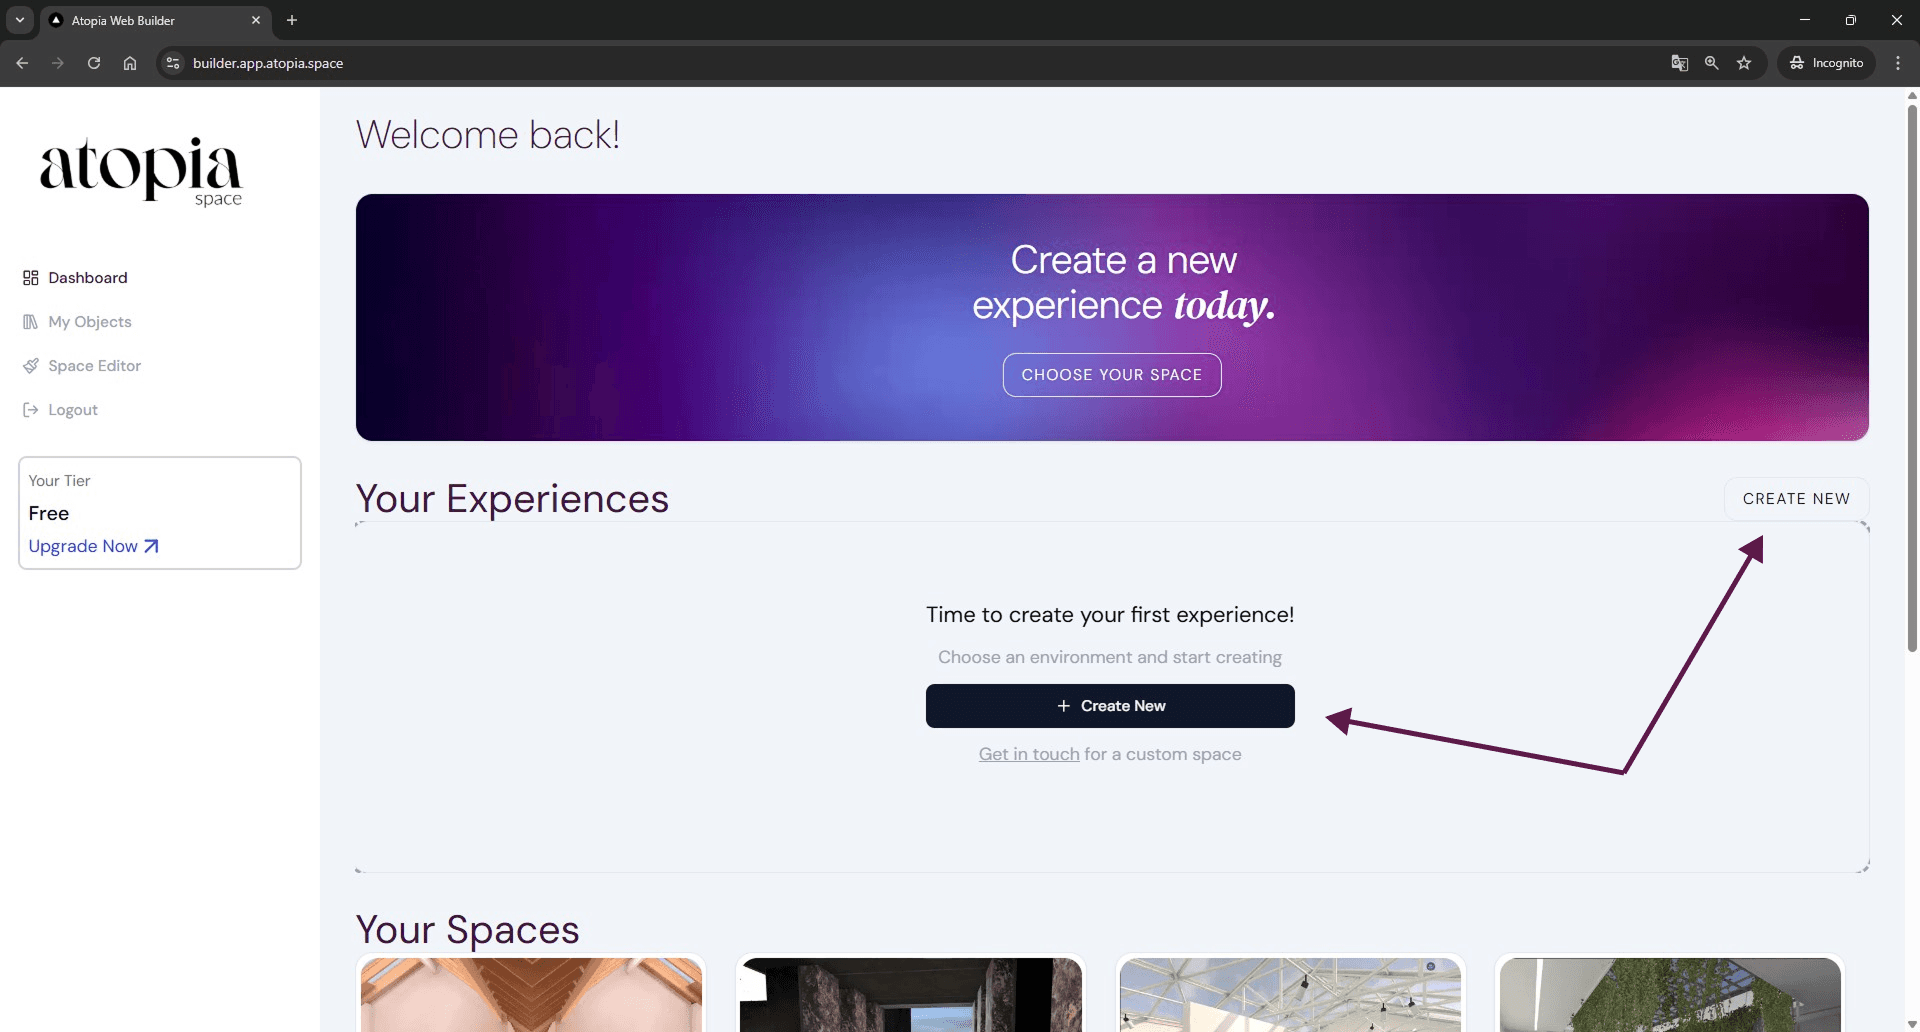Select the white truss hall space thumbnail
Screen dimensions: 1920x1032
coord(1290,994)
